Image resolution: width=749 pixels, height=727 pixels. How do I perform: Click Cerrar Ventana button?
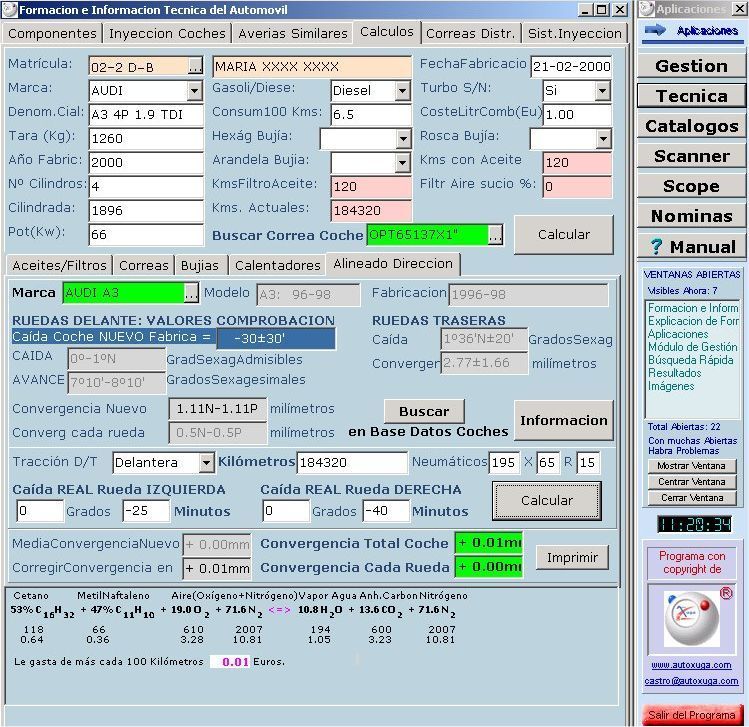[692, 498]
